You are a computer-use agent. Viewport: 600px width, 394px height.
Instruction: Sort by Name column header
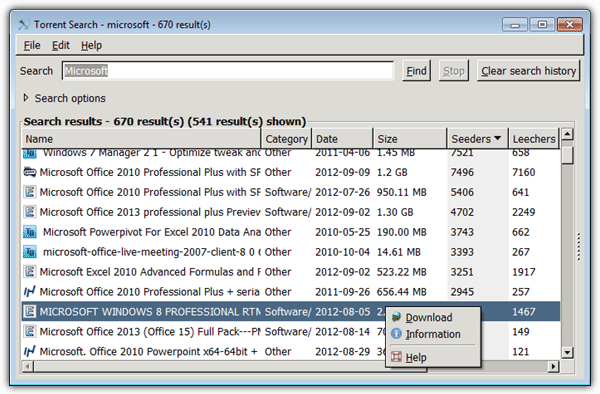click(x=142, y=139)
